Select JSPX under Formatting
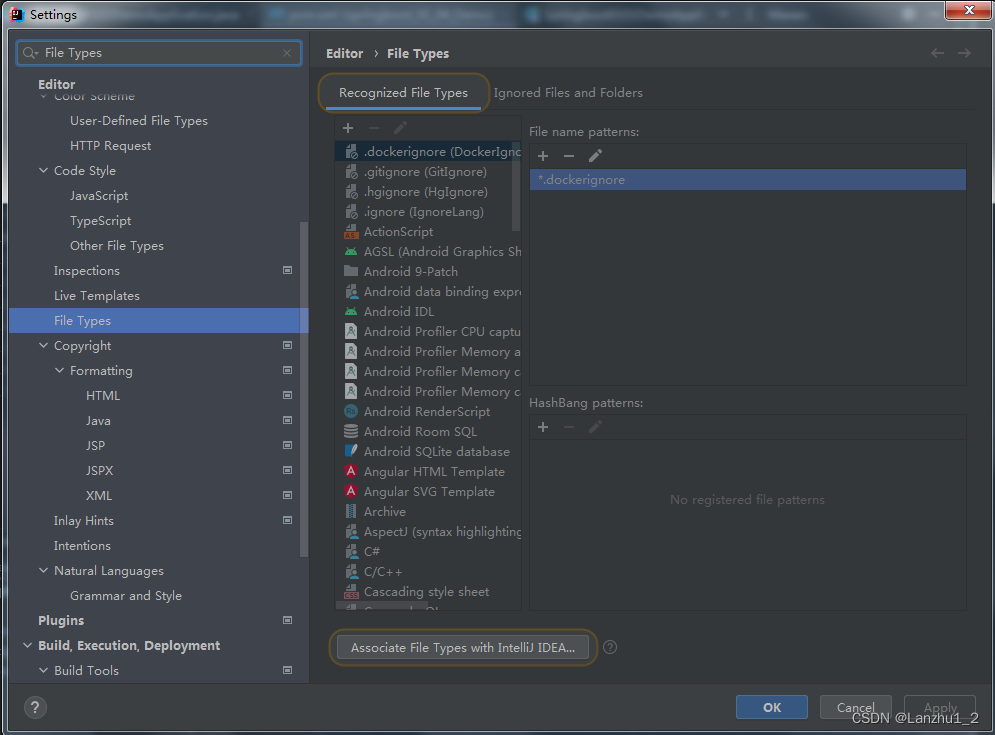This screenshot has height=735, width=995. coord(100,471)
